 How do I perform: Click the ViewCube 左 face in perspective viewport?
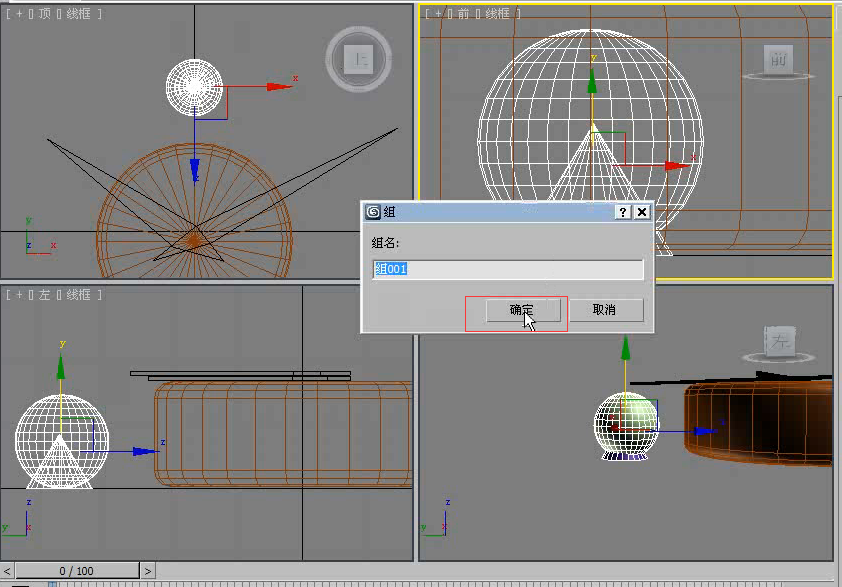780,341
